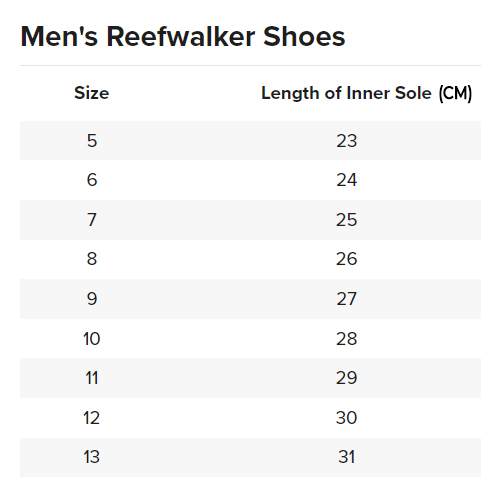Click the 31 cm inner sole value
Screen dimensions: 503x491
[x=347, y=457]
